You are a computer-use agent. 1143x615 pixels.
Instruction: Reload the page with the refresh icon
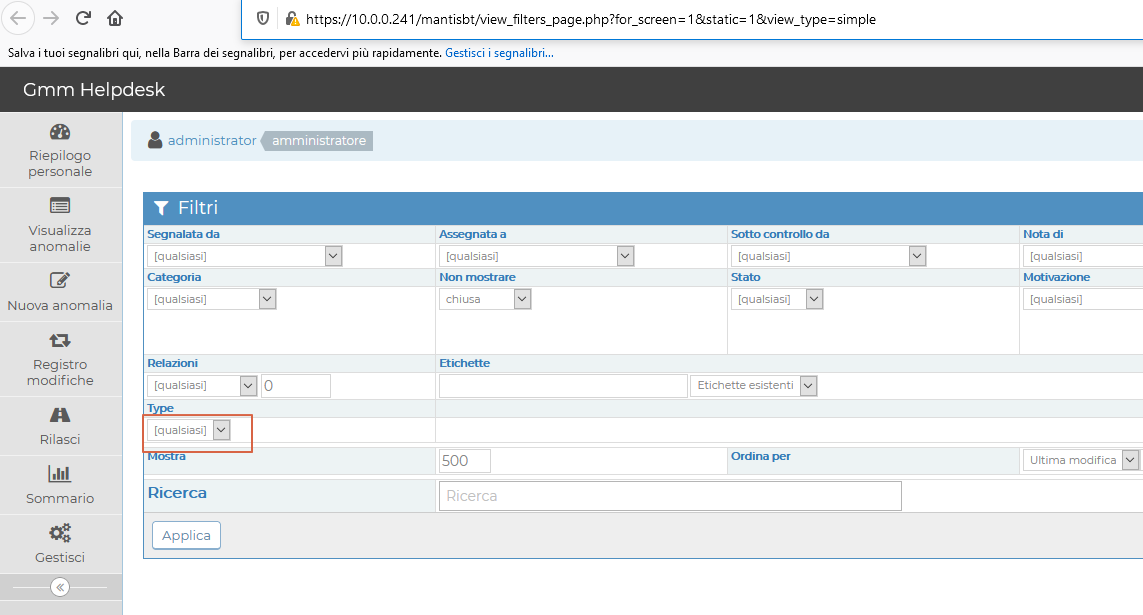click(83, 17)
